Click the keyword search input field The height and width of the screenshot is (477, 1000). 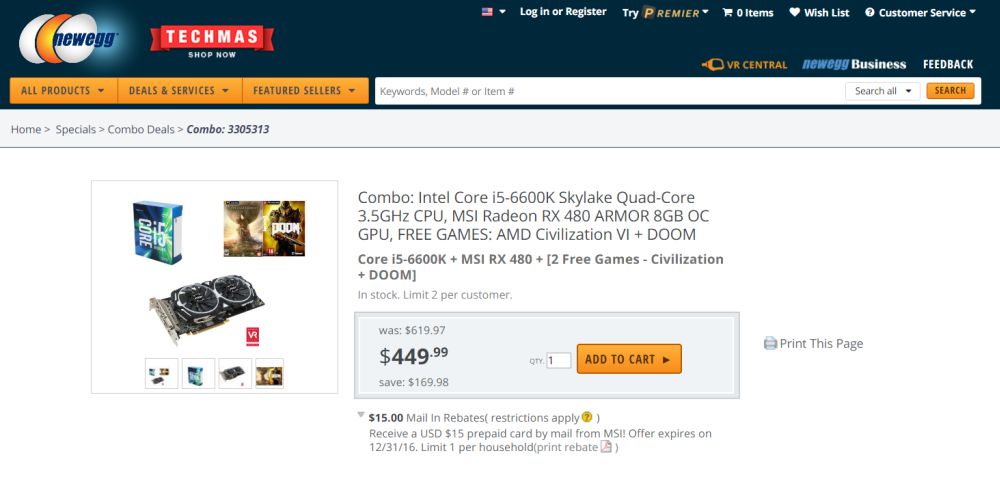610,91
